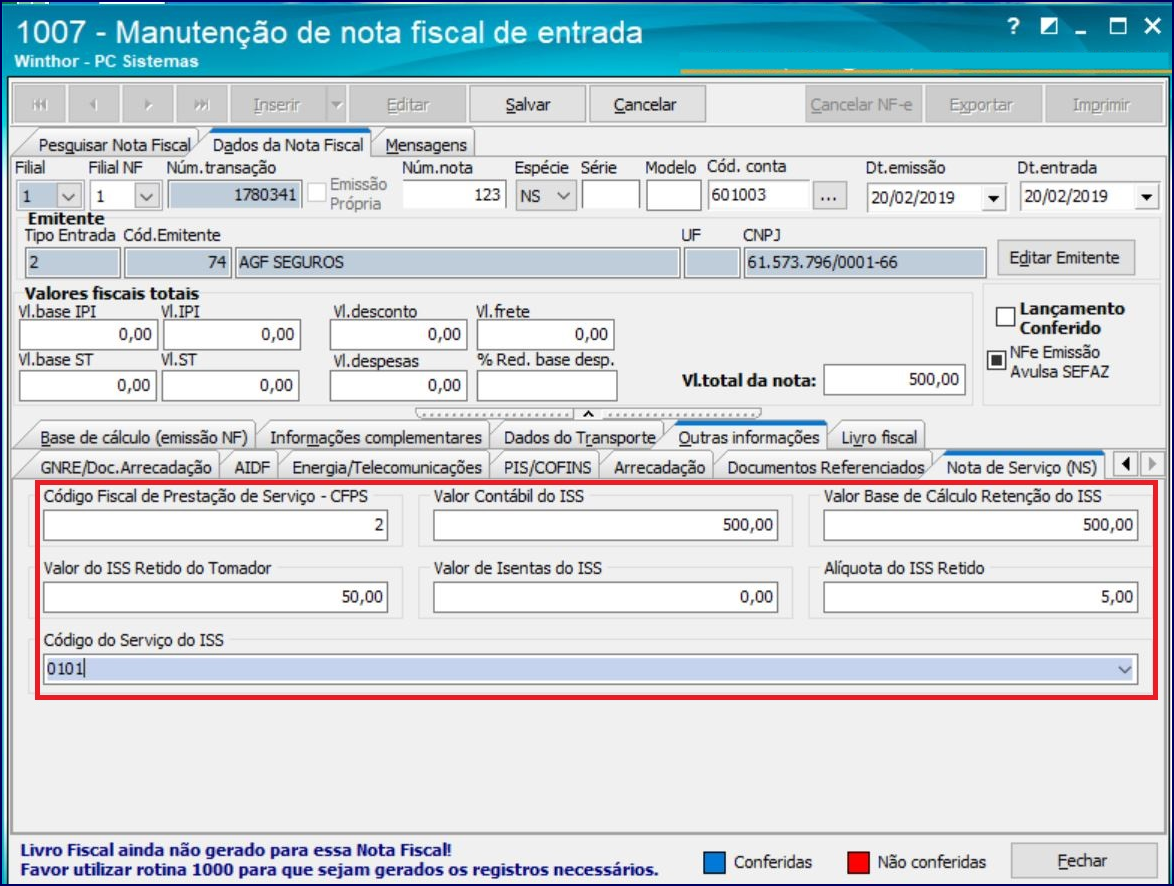The image size is (1174, 886).
Task: Click the Fechar button
Action: (x=1083, y=861)
